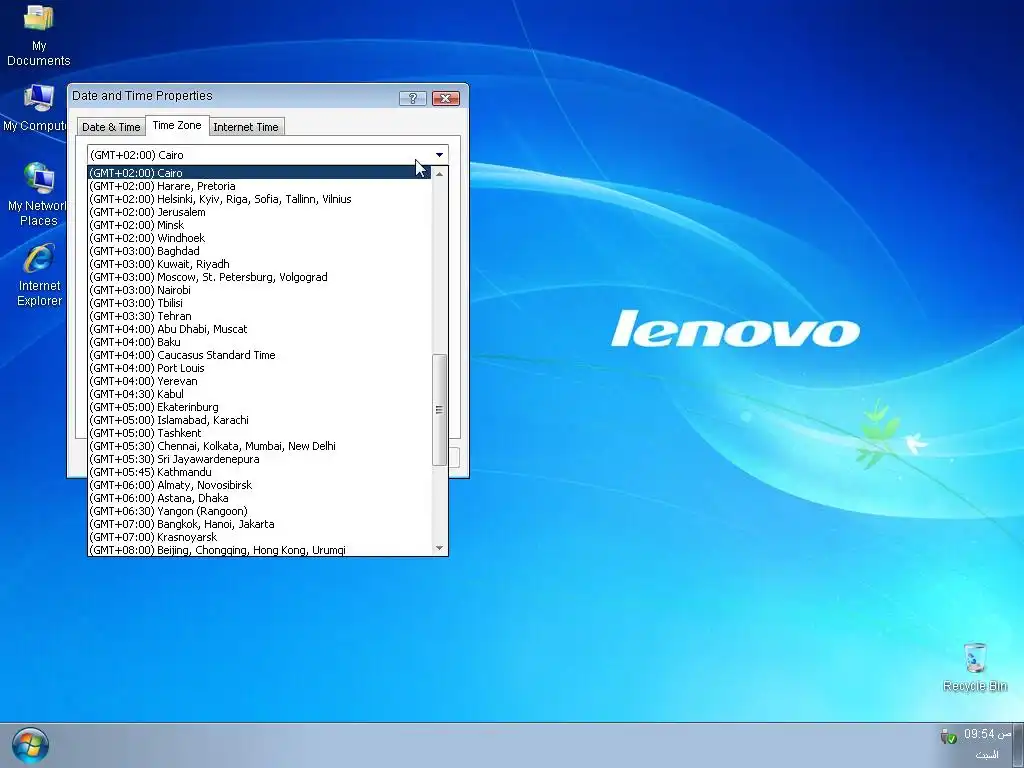Pick (GMT+06:00) Almaty, Novosibirsk
This screenshot has width=1024, height=768.
[x=259, y=485]
